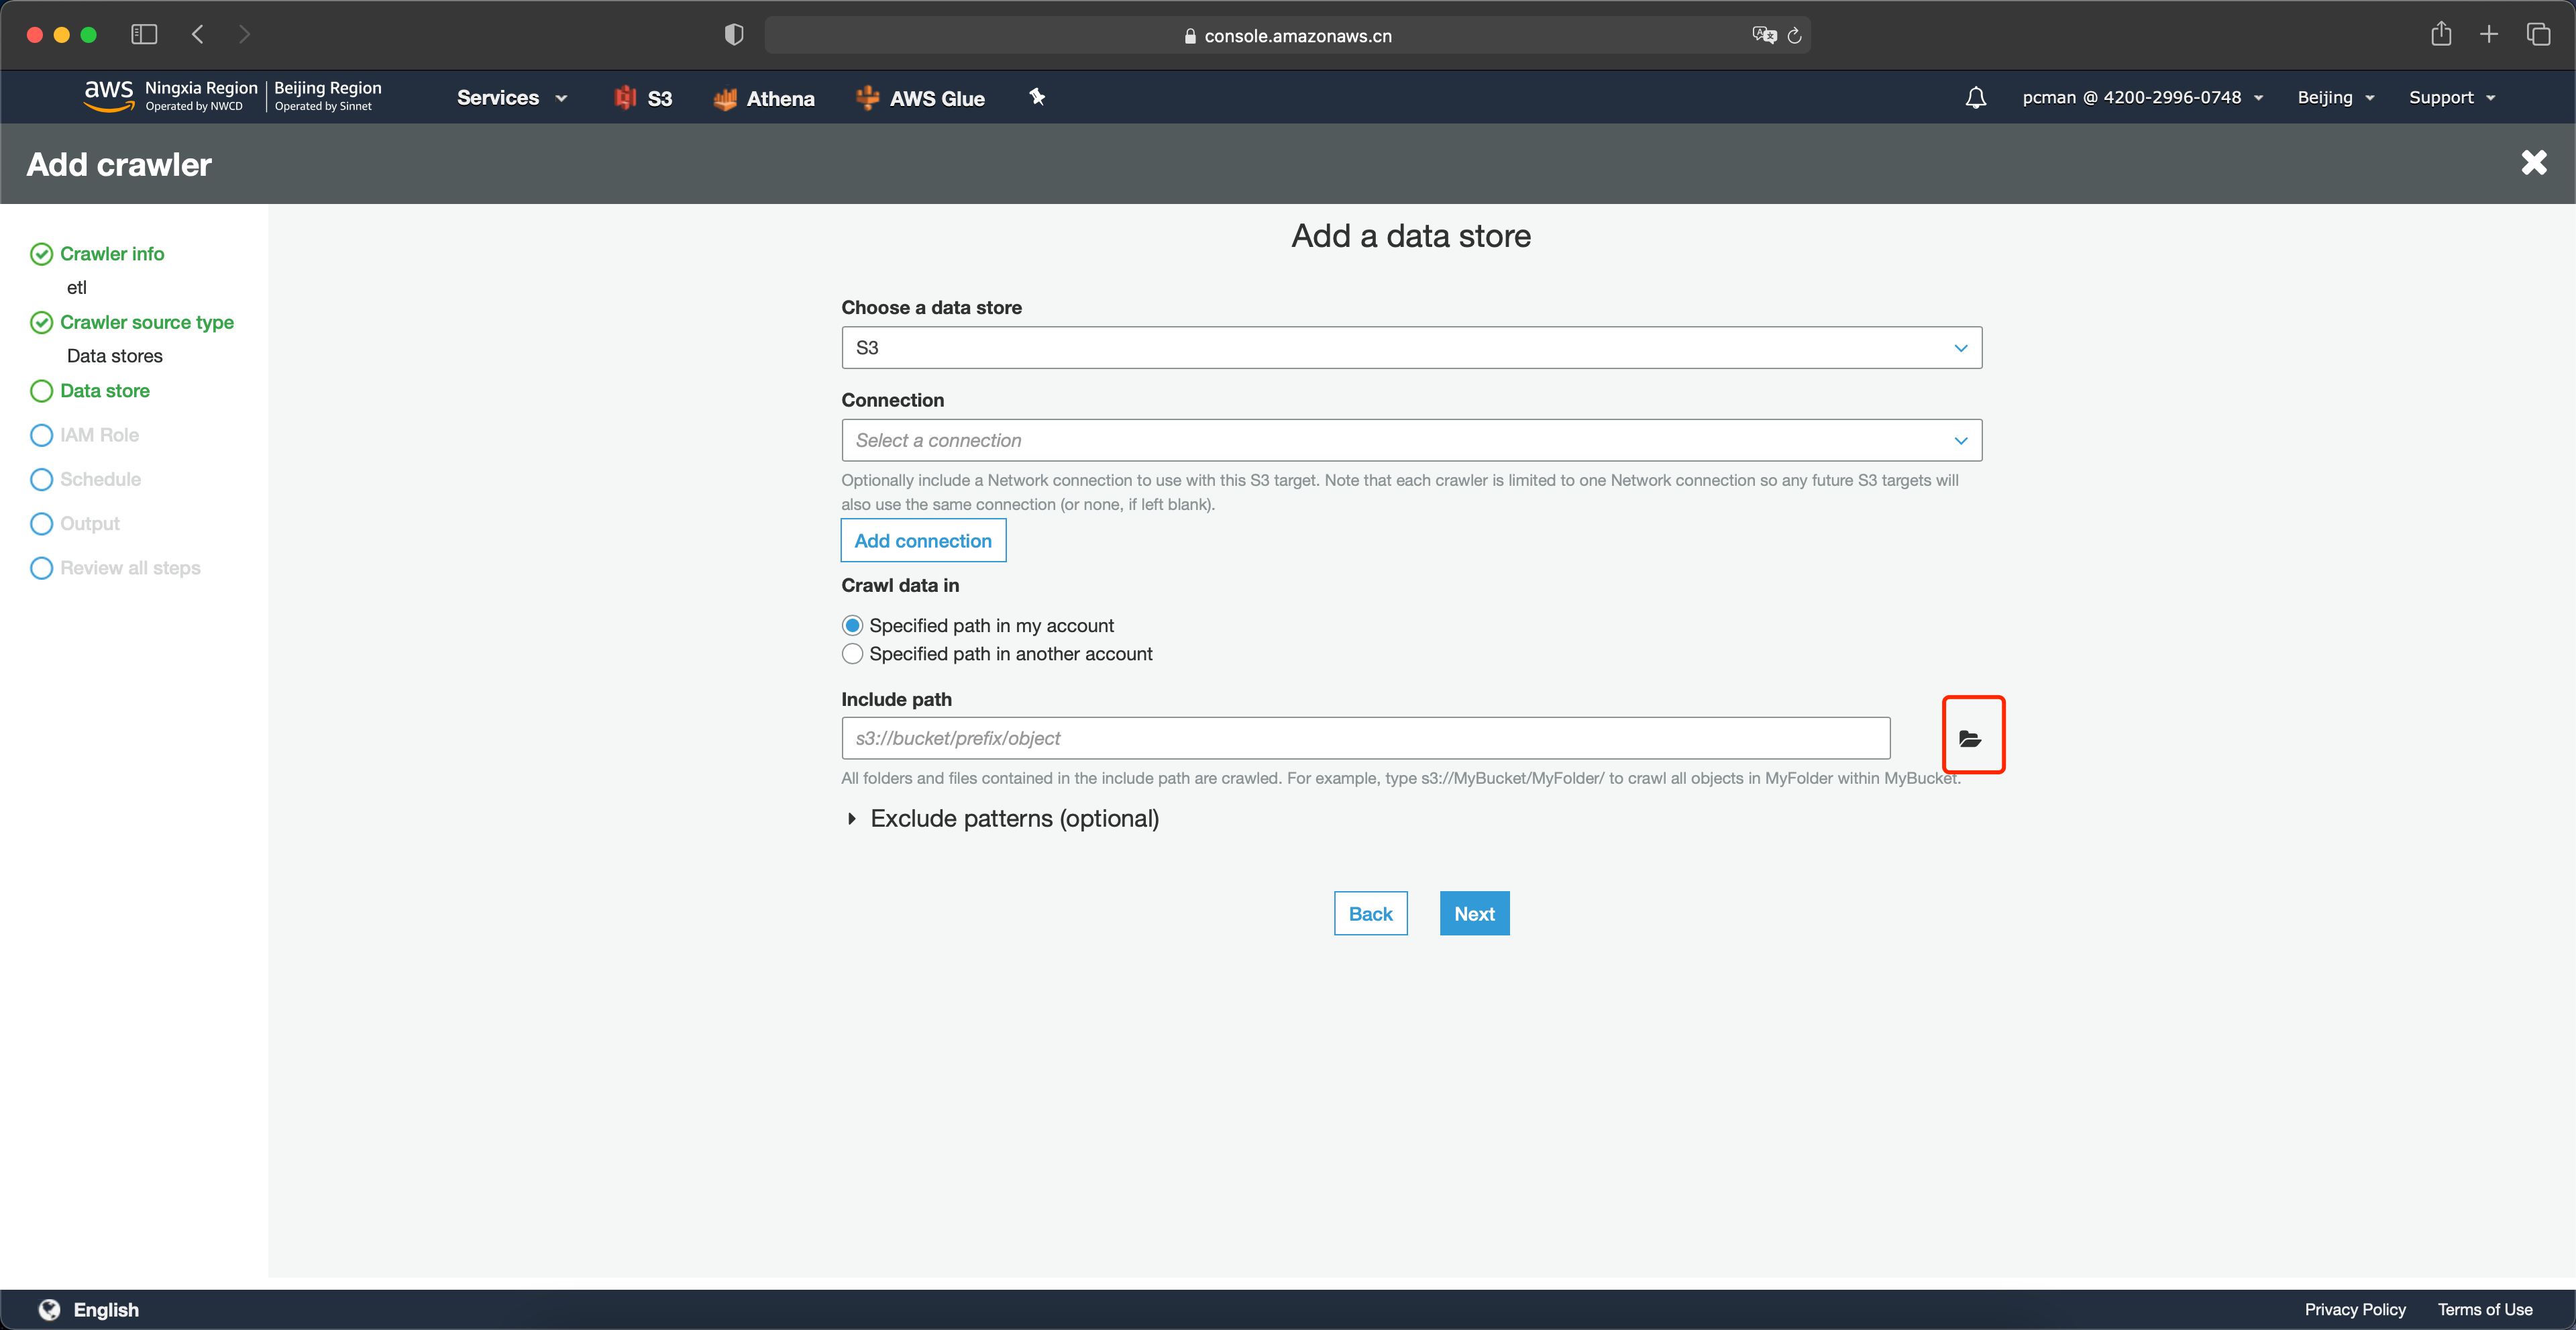Click the AWS logo home icon
This screenshot has height=1330, width=2576.
[x=110, y=97]
